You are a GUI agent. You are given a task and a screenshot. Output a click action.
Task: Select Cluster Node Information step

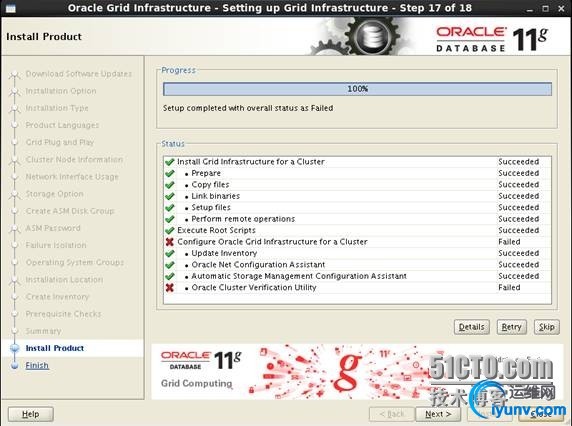[x=74, y=159]
